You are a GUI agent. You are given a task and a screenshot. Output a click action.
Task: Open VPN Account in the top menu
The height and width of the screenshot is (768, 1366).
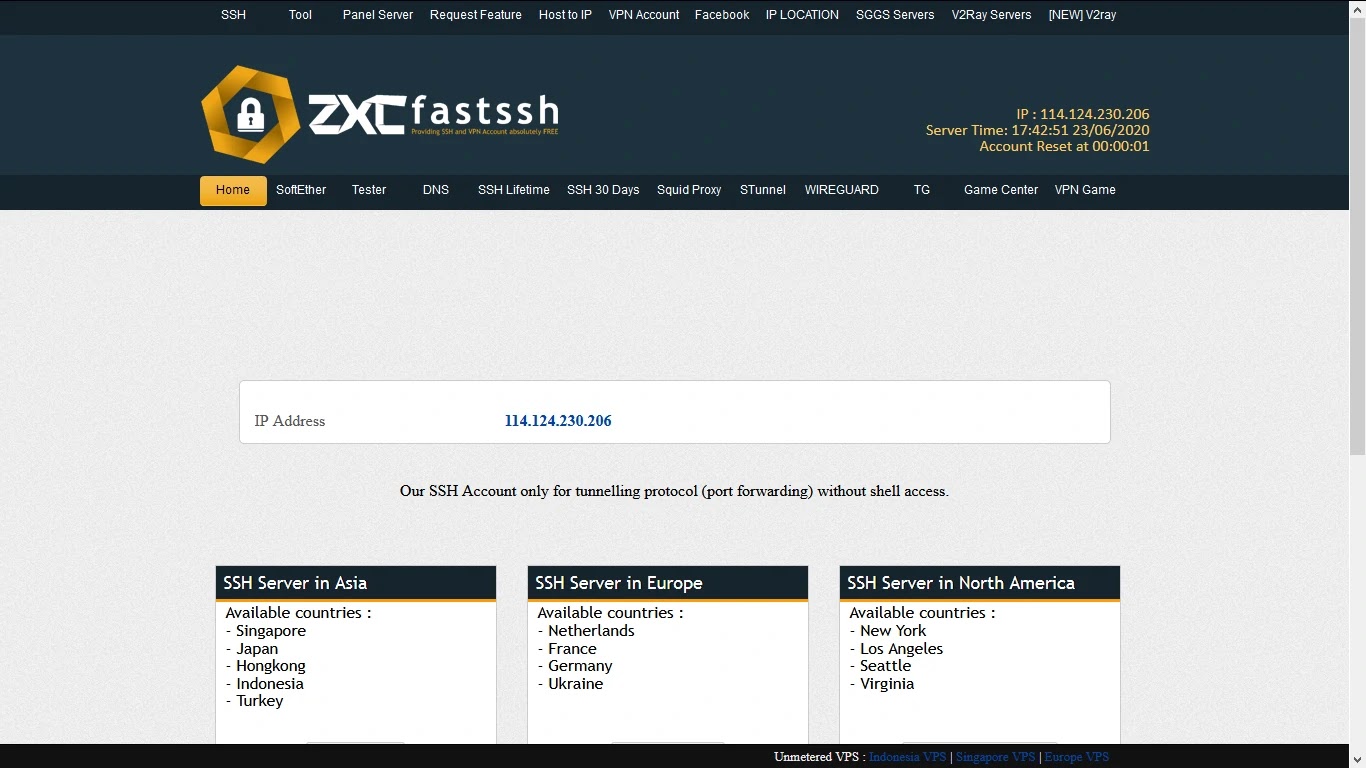tap(644, 15)
